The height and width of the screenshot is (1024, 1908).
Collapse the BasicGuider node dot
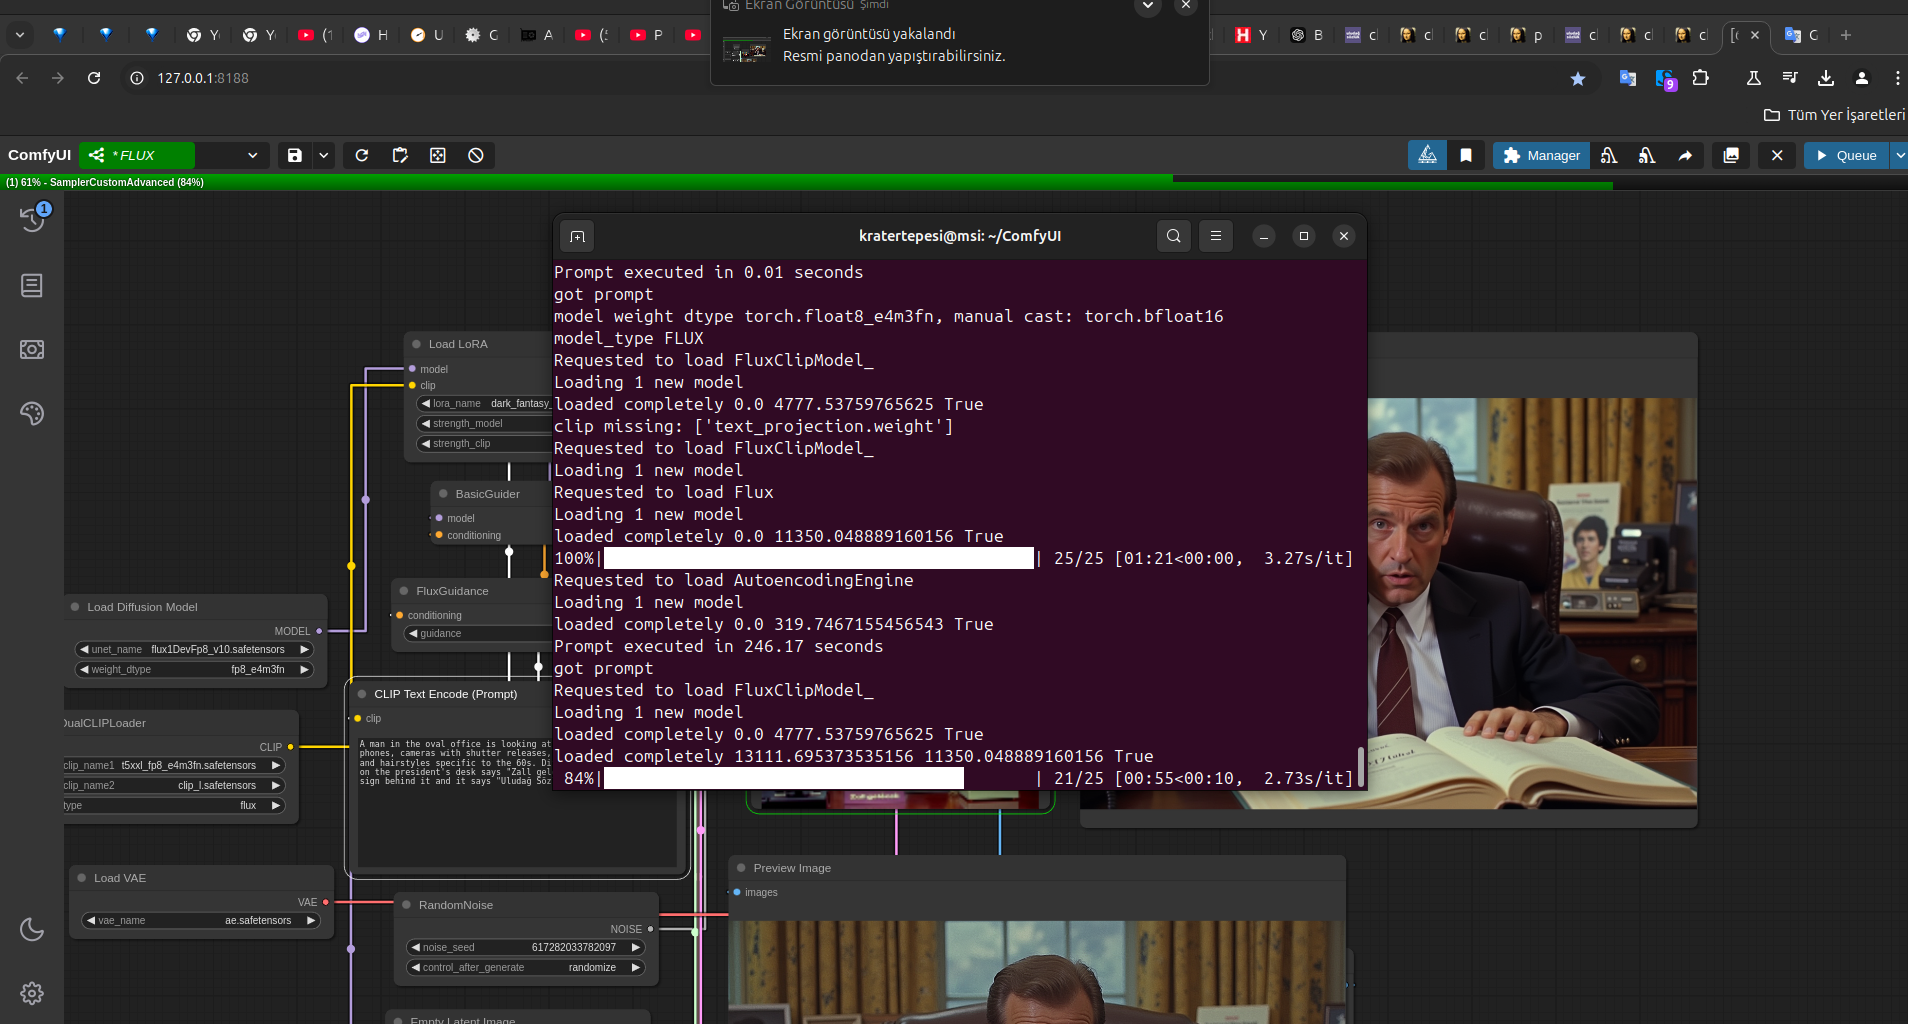(443, 494)
